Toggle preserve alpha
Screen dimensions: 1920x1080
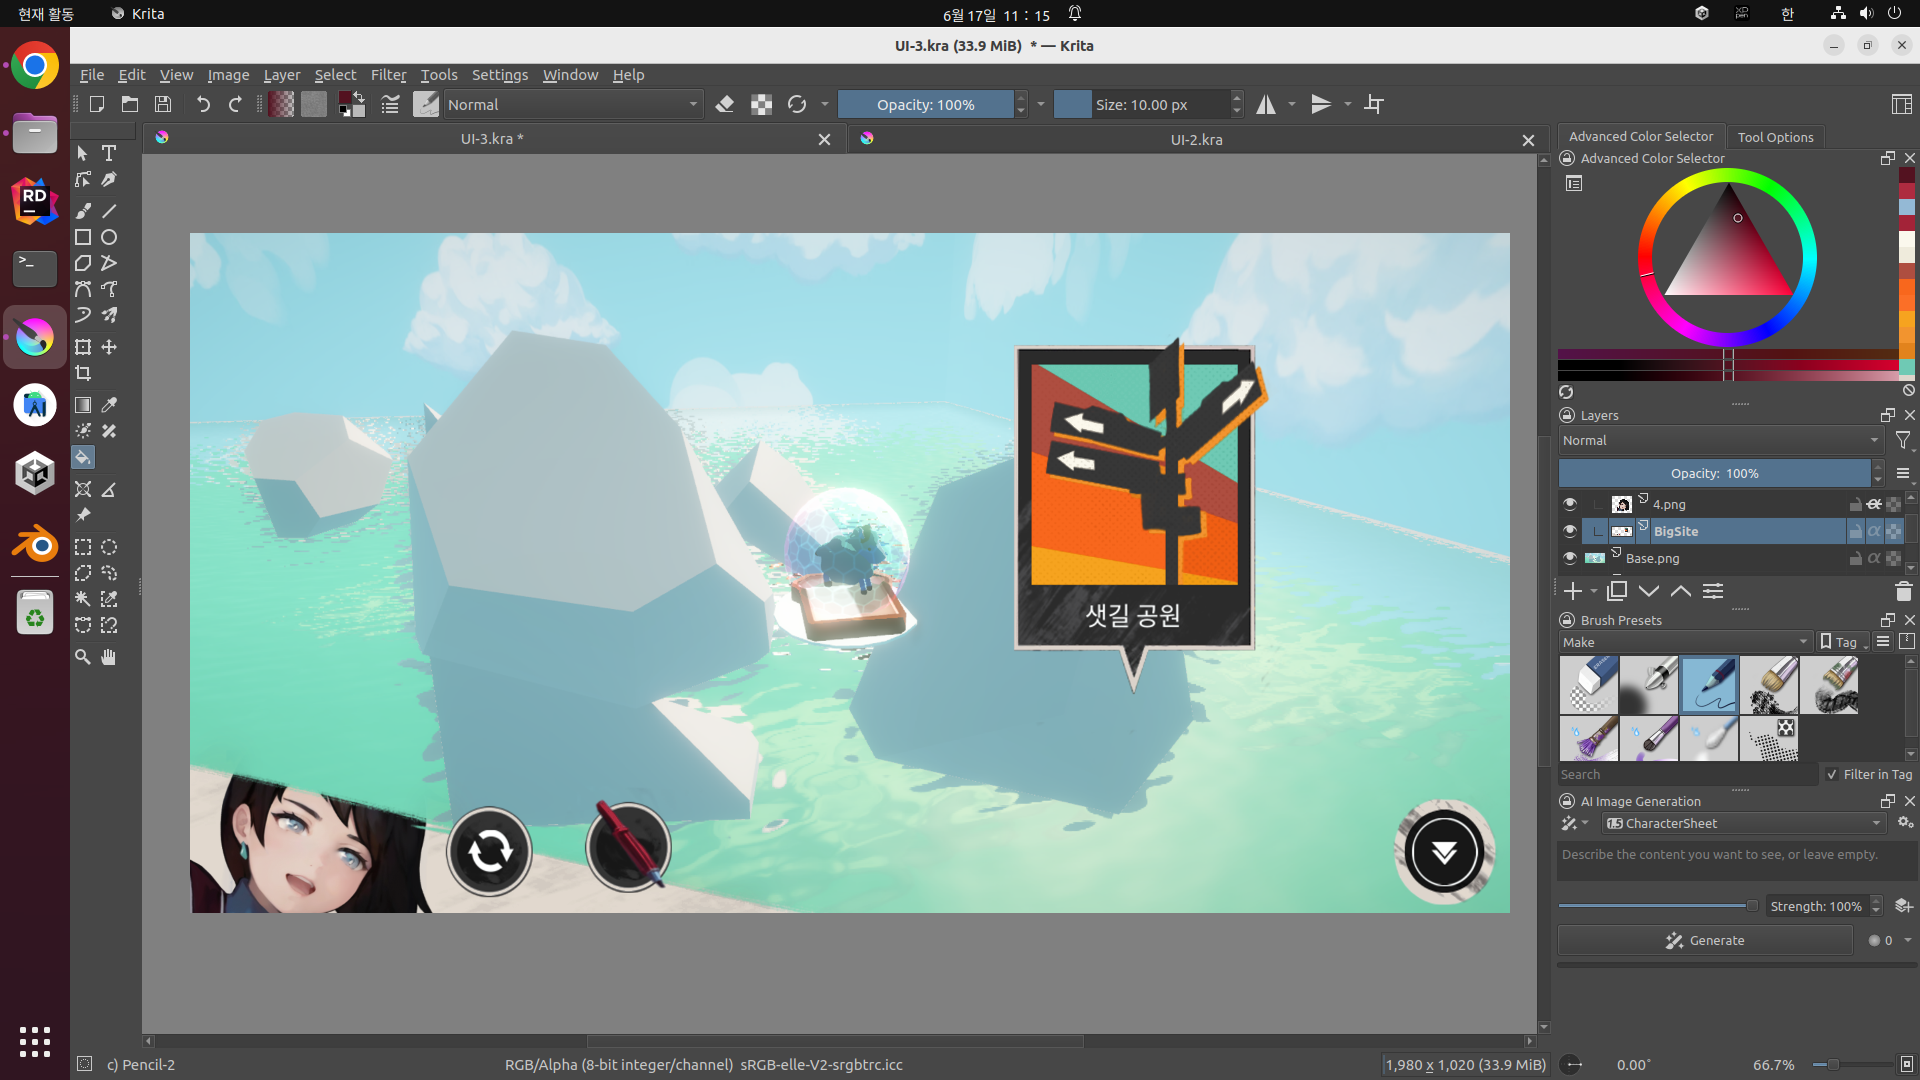761,104
